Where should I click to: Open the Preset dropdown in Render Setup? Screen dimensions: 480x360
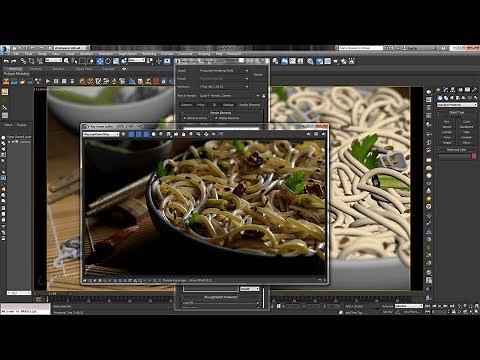point(224,79)
